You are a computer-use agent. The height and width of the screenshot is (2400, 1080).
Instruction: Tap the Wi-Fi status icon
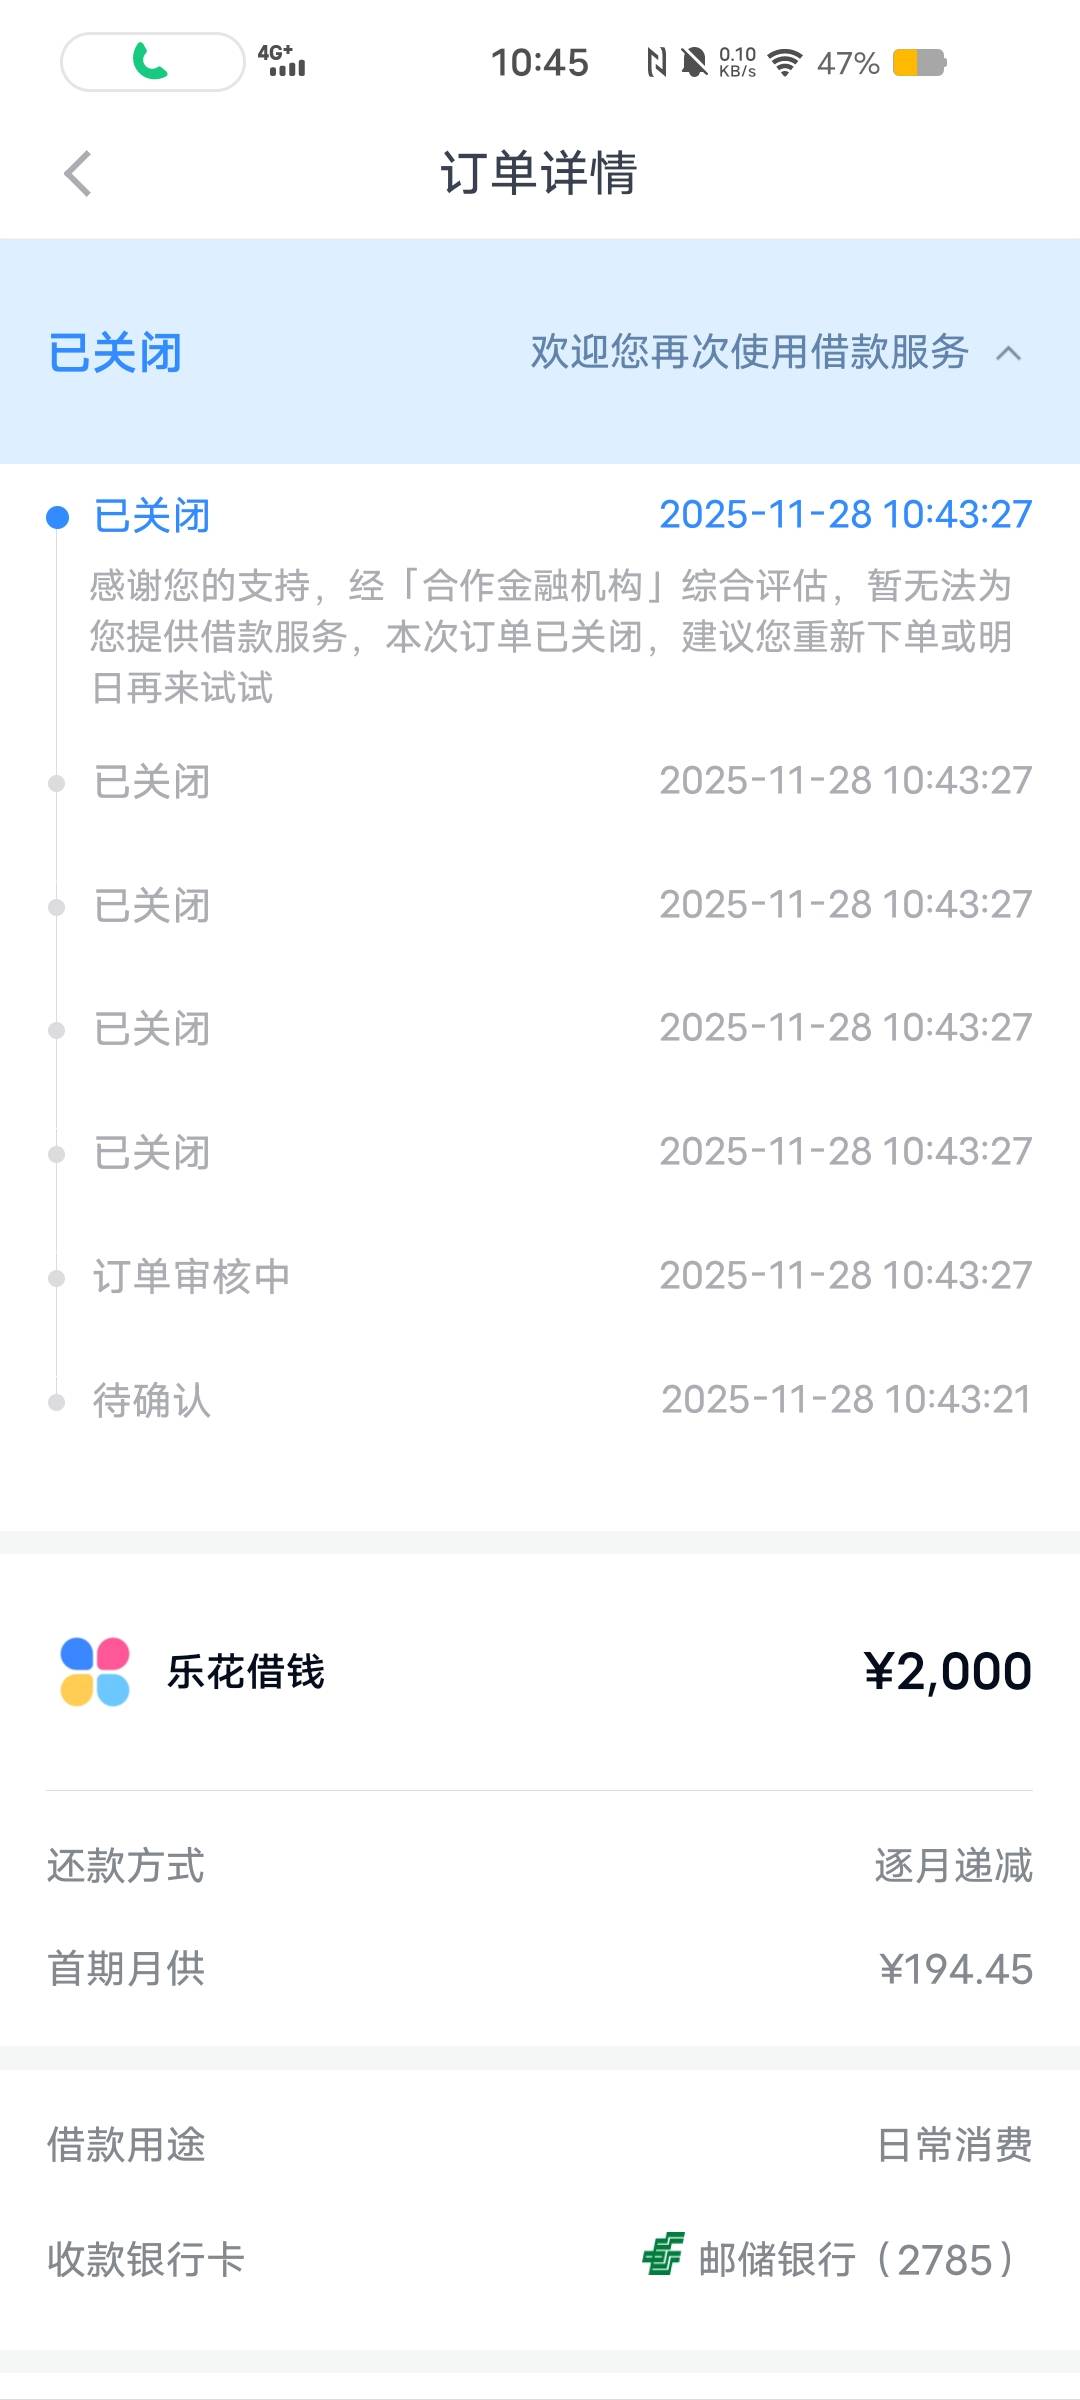[786, 63]
